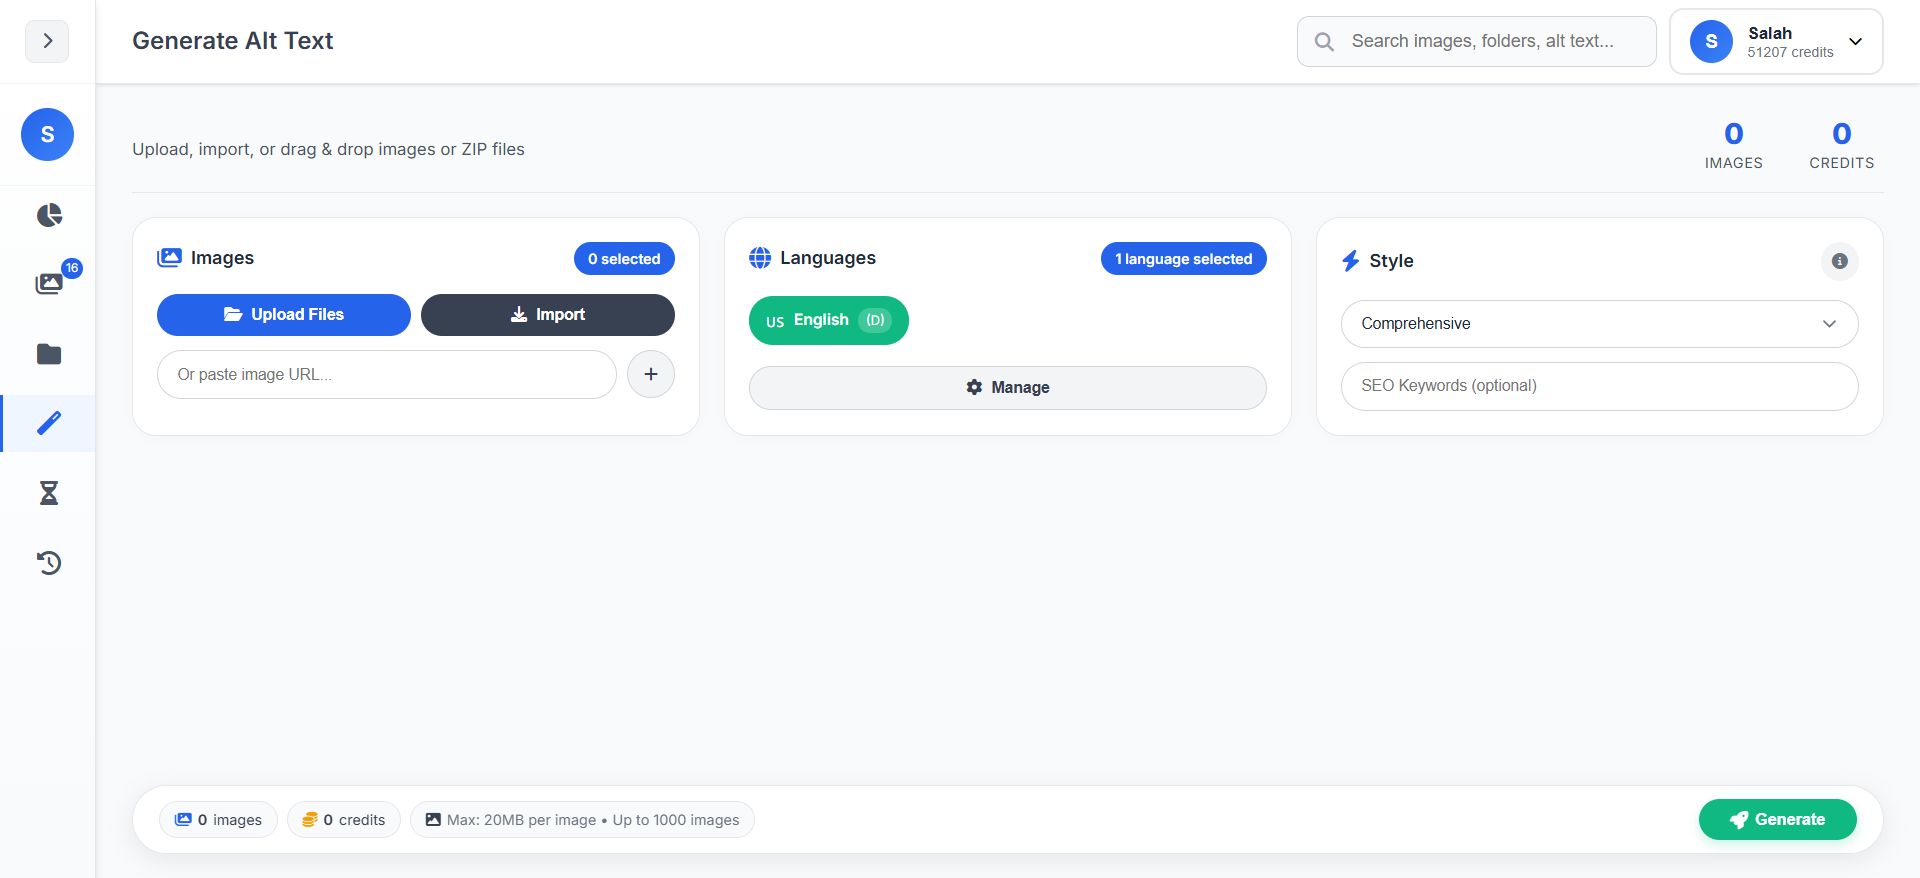The height and width of the screenshot is (878, 1920).
Task: Click the SEO Keywords optional field
Action: [1600, 386]
